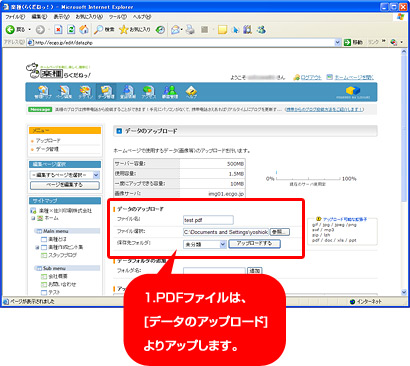Click the インターネット zone status bar entry
Screen dimensions: 410x366
coord(366,301)
